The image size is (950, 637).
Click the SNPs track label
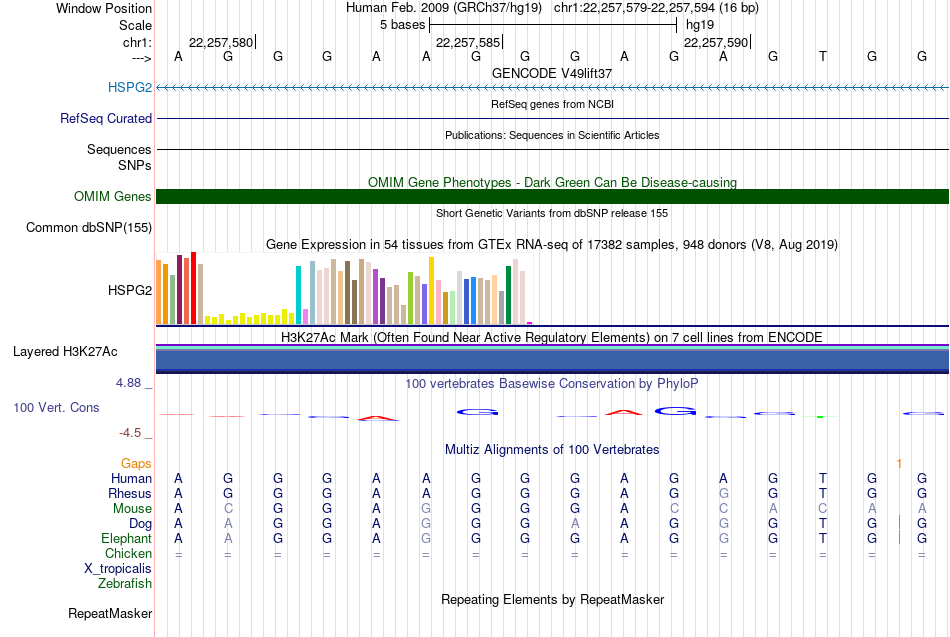pyautogui.click(x=135, y=165)
